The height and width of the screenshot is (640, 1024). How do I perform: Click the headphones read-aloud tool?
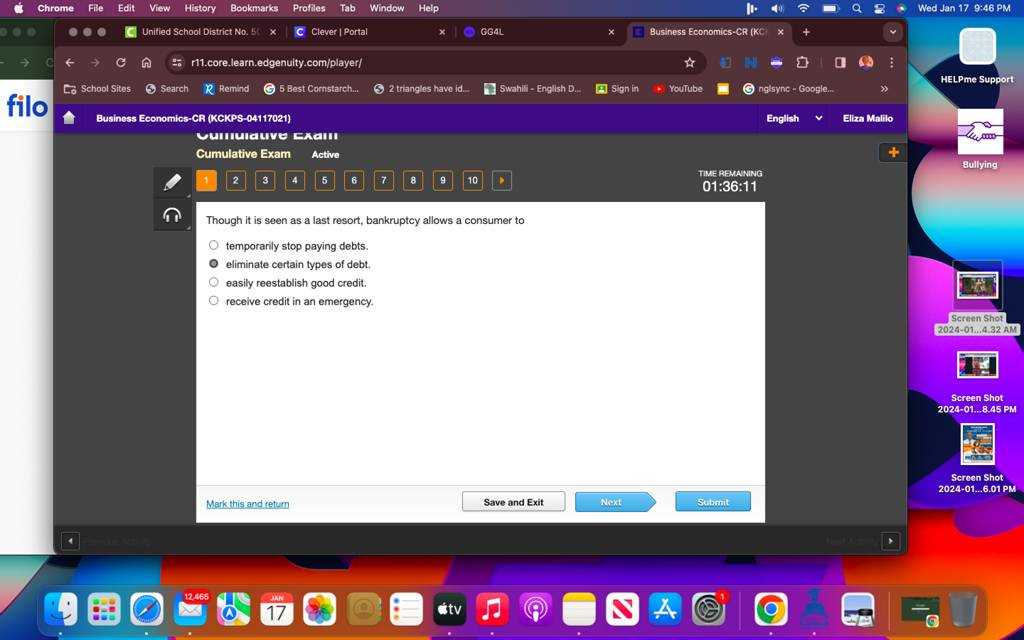(172, 215)
